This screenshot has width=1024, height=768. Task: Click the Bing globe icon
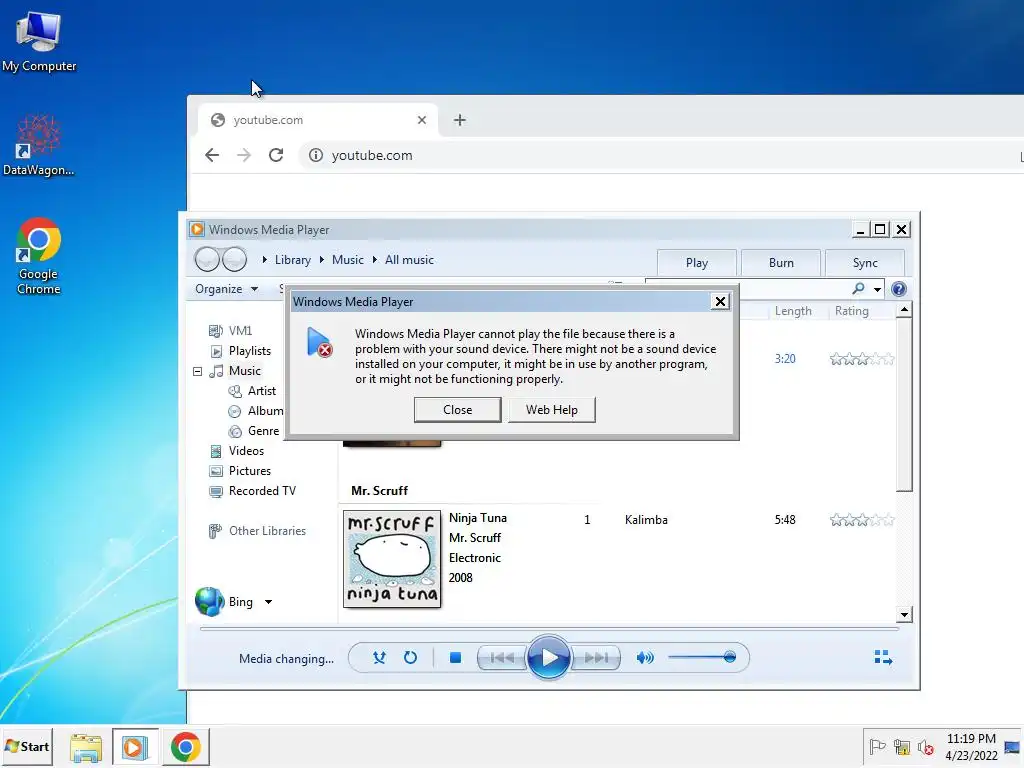click(x=209, y=601)
